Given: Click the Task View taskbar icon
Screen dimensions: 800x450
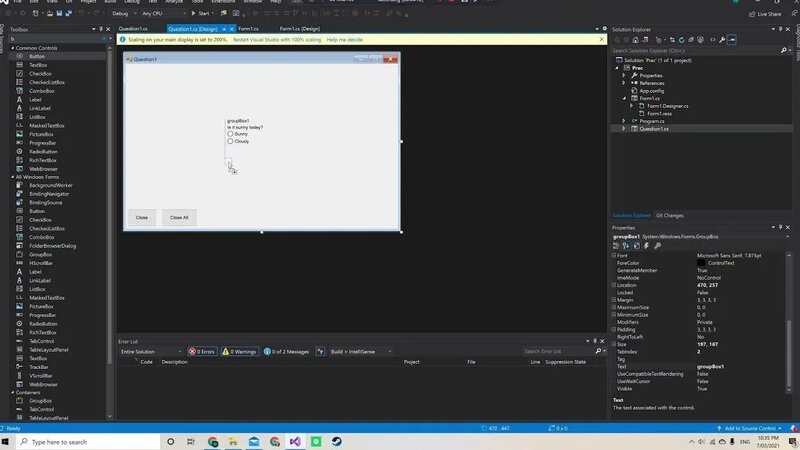Looking at the screenshot, I should point(191,441).
